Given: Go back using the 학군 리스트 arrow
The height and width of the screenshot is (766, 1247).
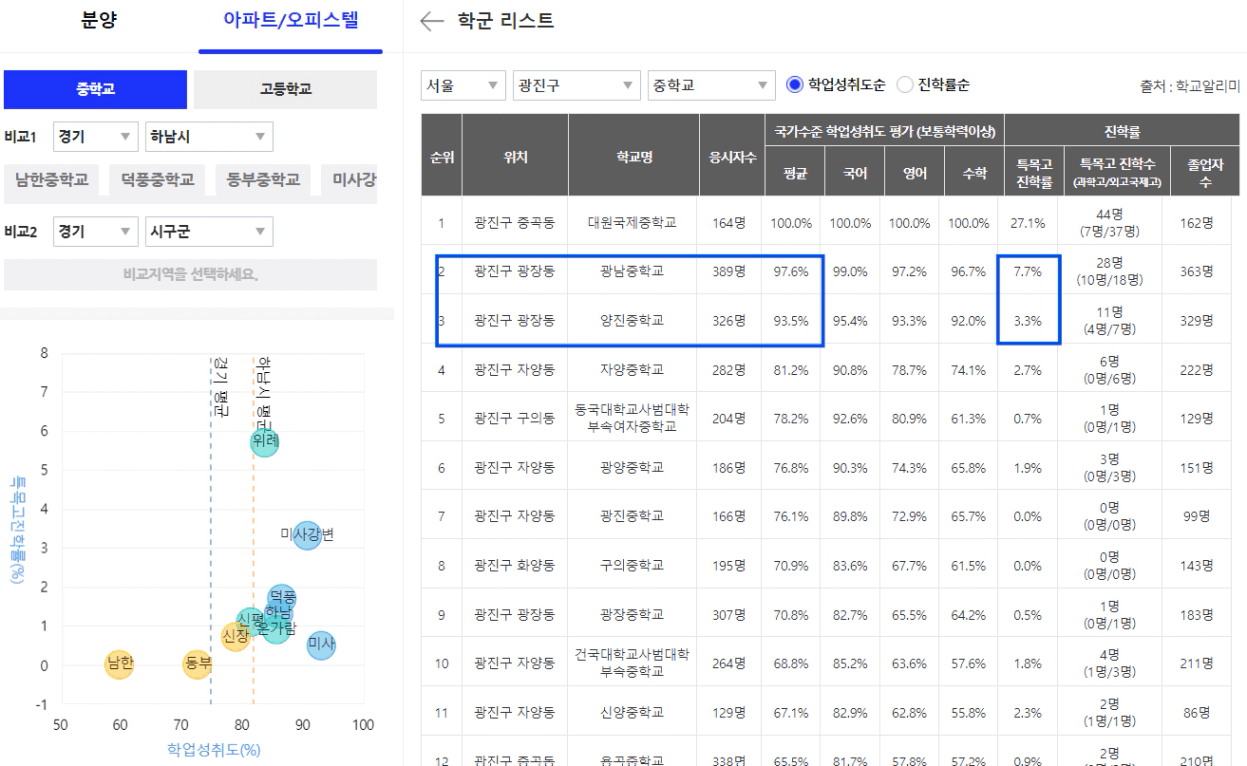Looking at the screenshot, I should [431, 20].
